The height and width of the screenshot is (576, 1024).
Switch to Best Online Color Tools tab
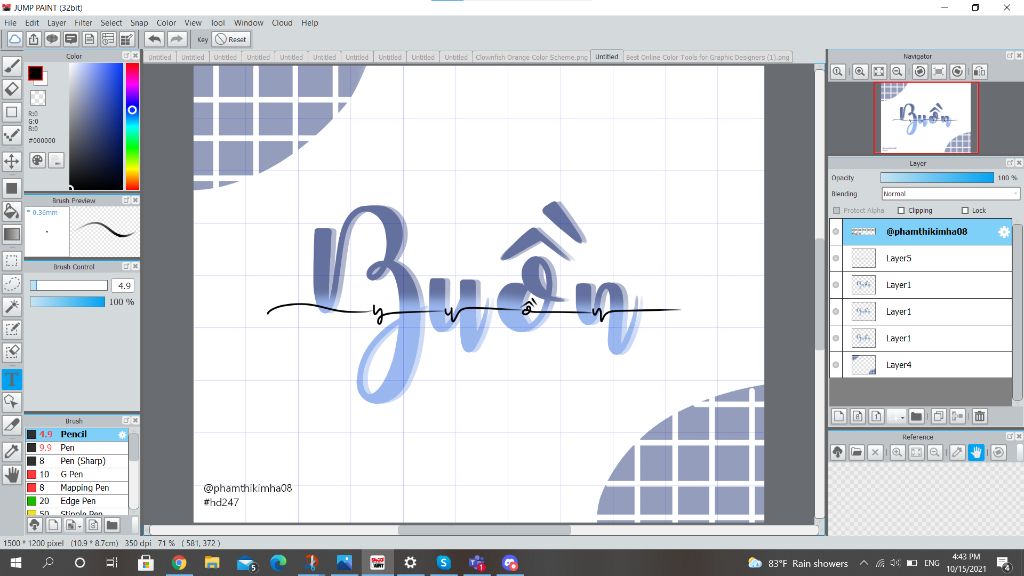(707, 57)
